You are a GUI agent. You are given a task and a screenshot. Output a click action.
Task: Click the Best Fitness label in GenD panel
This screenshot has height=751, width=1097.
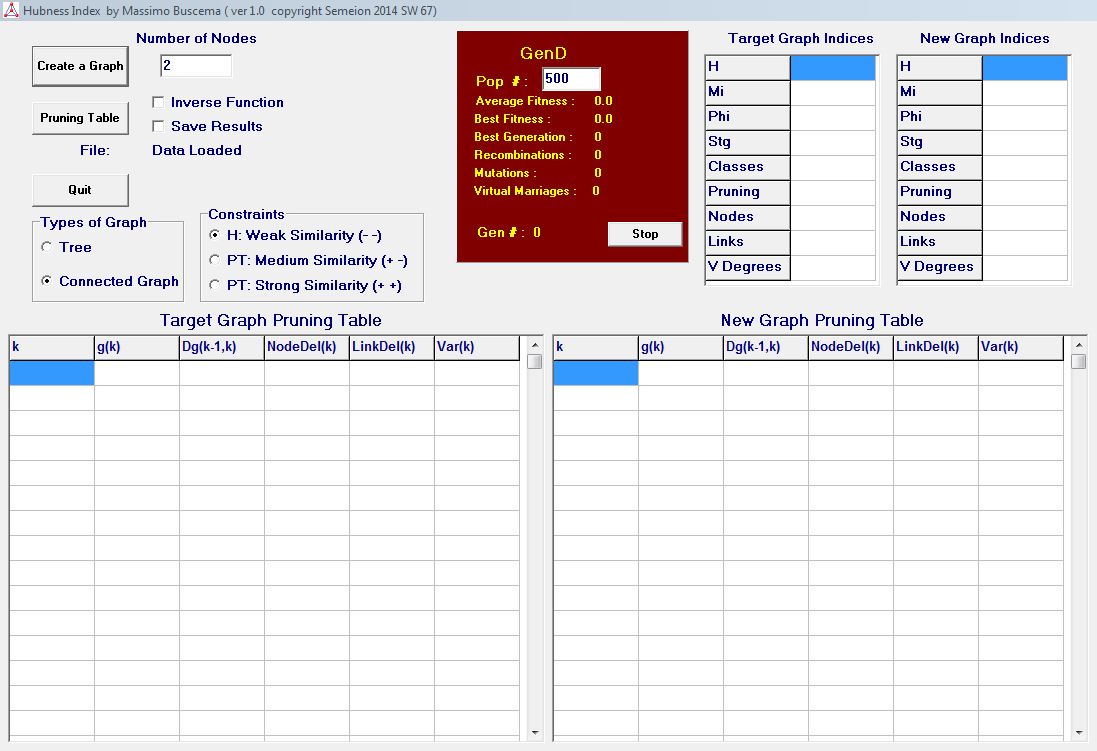pos(512,119)
